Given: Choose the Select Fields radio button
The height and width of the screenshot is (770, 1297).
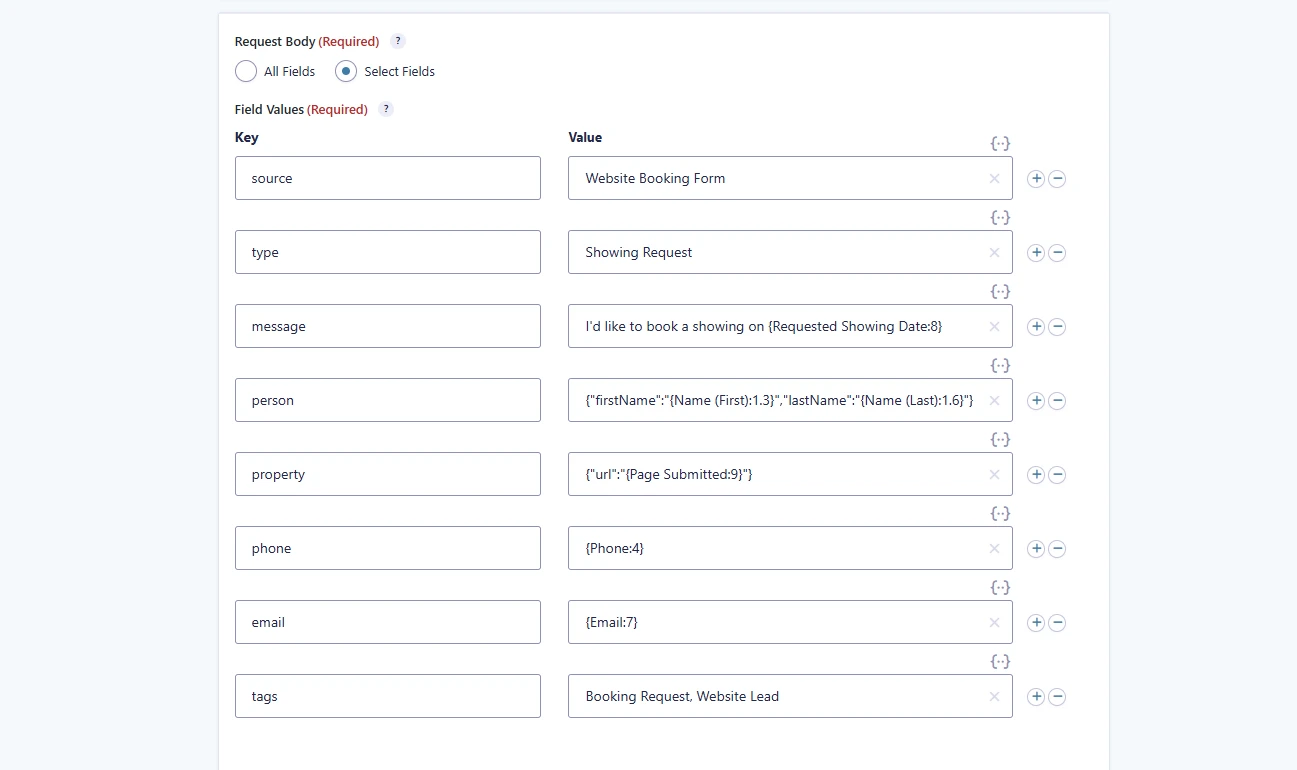Looking at the screenshot, I should (x=346, y=71).
